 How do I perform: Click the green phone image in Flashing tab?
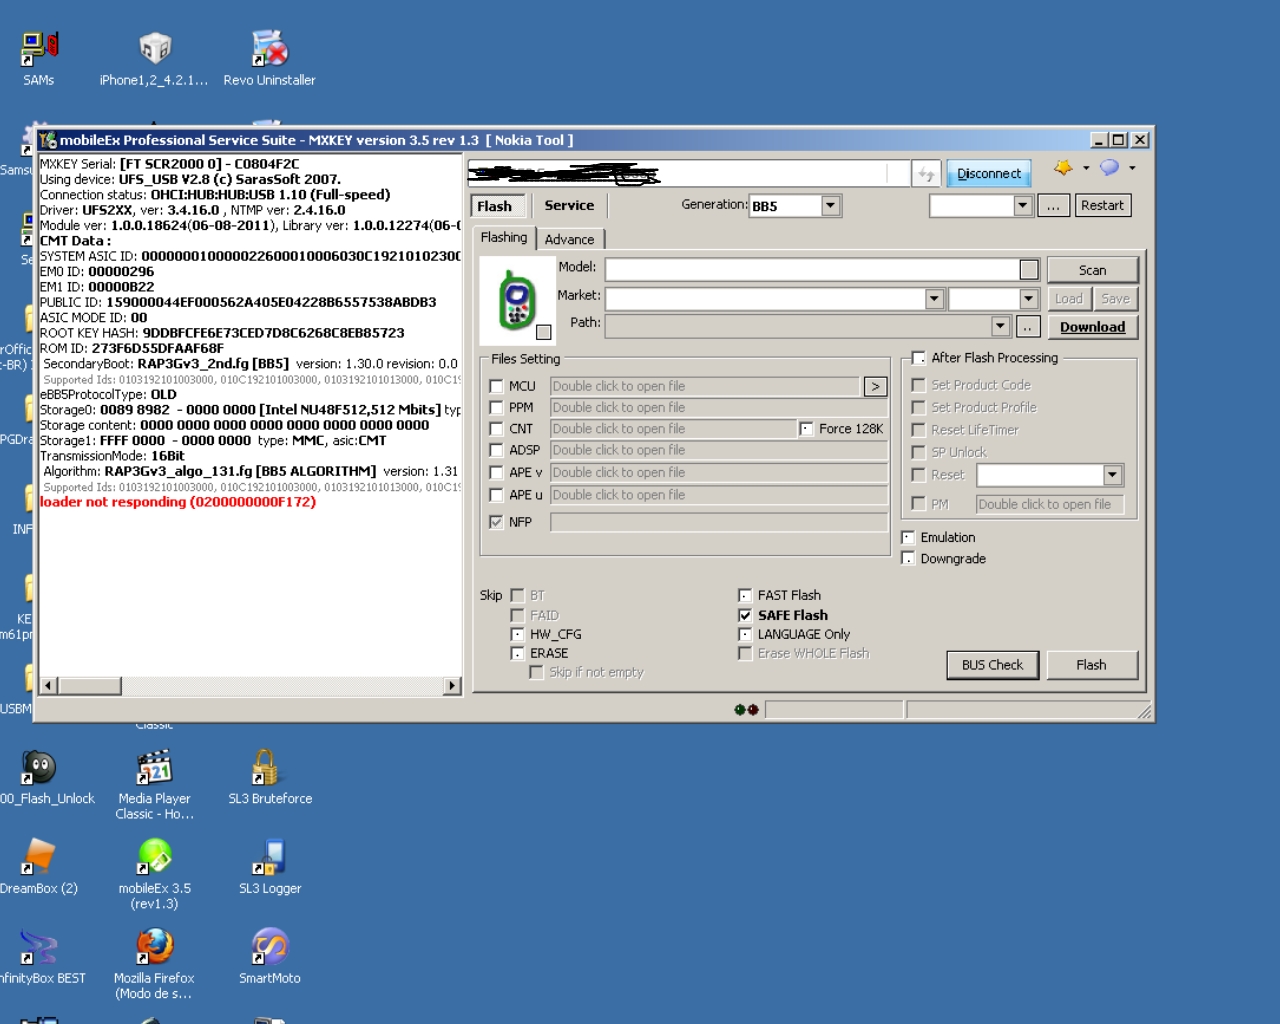point(517,300)
